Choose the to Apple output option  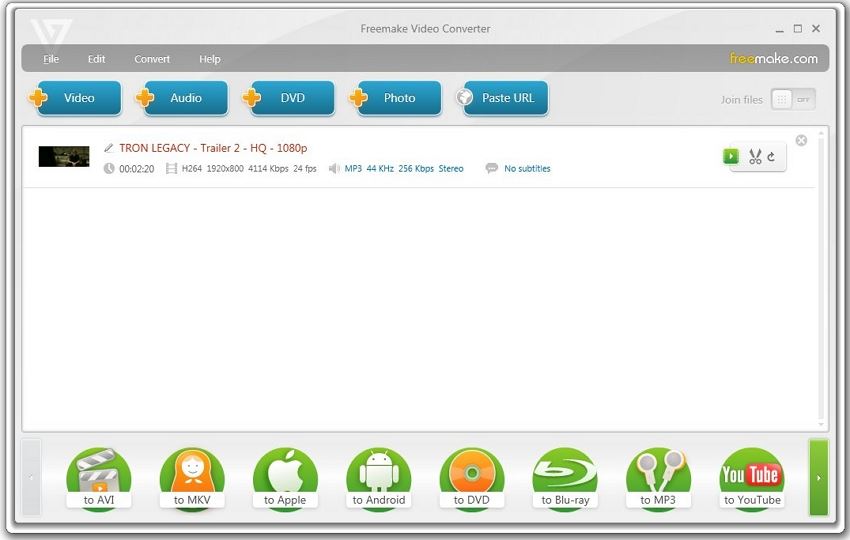285,478
